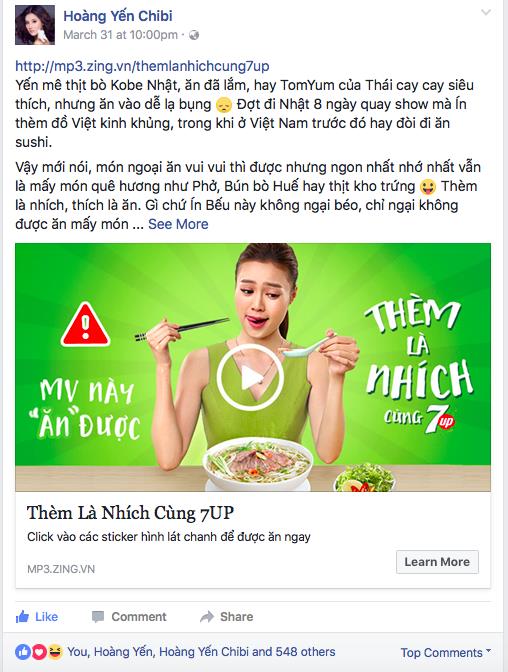508x672 pixels.
Task: Open the post options chevron menu
Action: pyautogui.click(x=486, y=12)
